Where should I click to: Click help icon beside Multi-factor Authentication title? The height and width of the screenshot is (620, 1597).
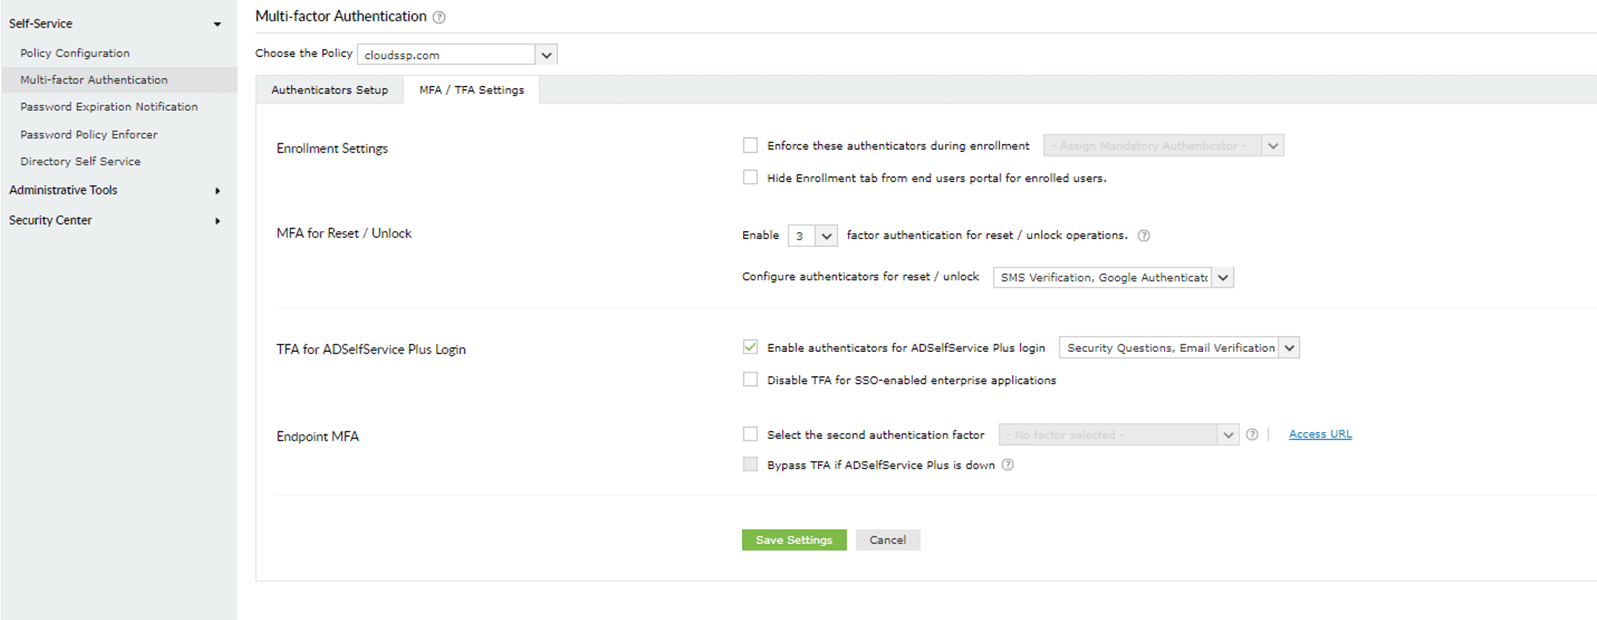point(439,17)
